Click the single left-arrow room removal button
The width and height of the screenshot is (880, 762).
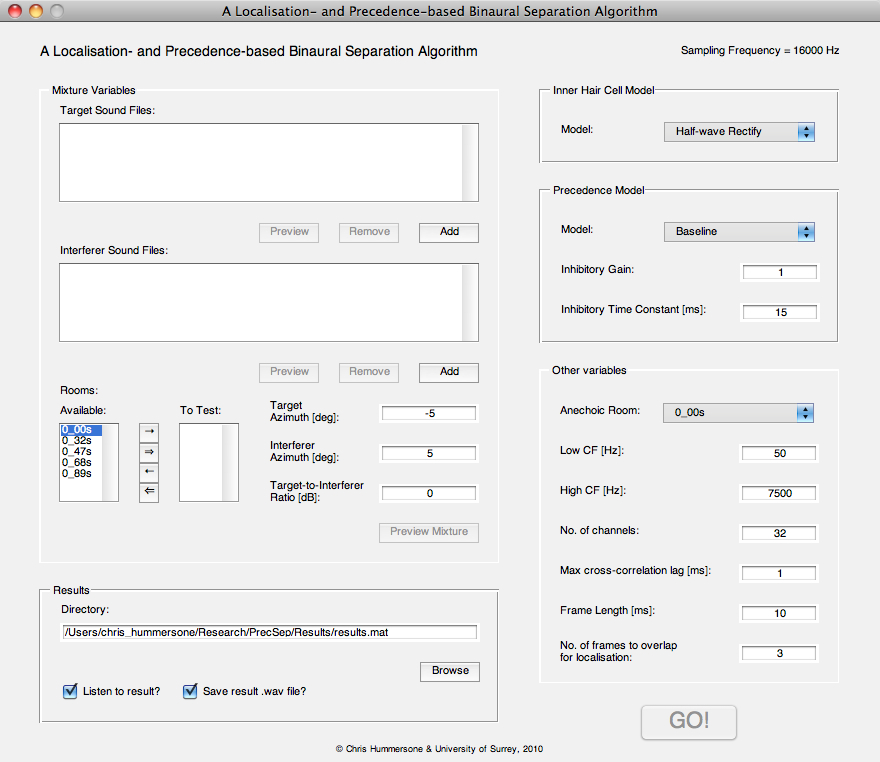point(148,471)
